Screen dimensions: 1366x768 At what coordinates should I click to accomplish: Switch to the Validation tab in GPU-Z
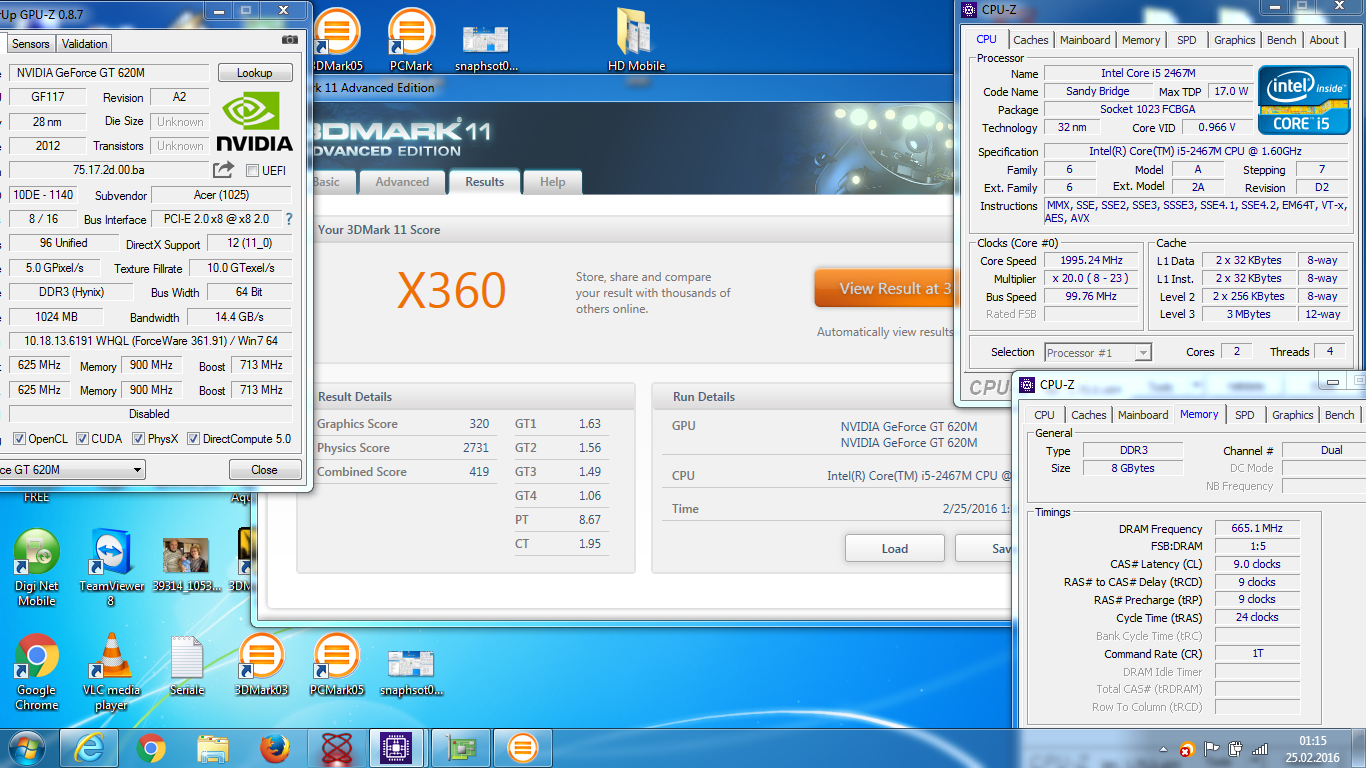tap(84, 44)
